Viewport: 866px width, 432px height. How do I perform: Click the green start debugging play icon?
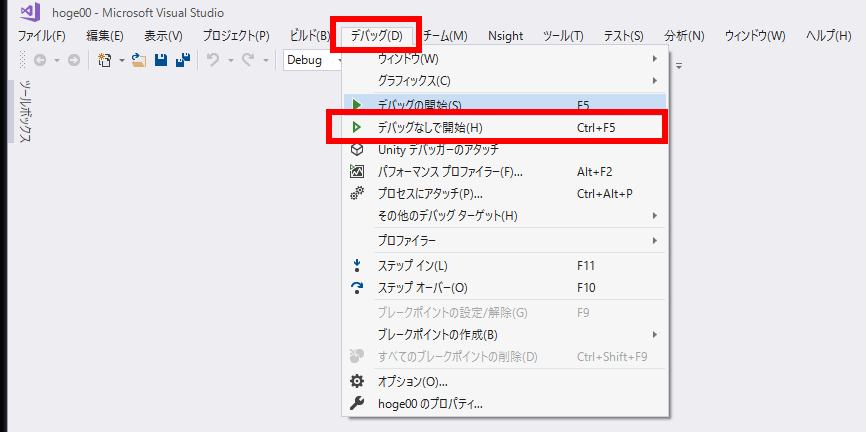pyautogui.click(x=357, y=104)
